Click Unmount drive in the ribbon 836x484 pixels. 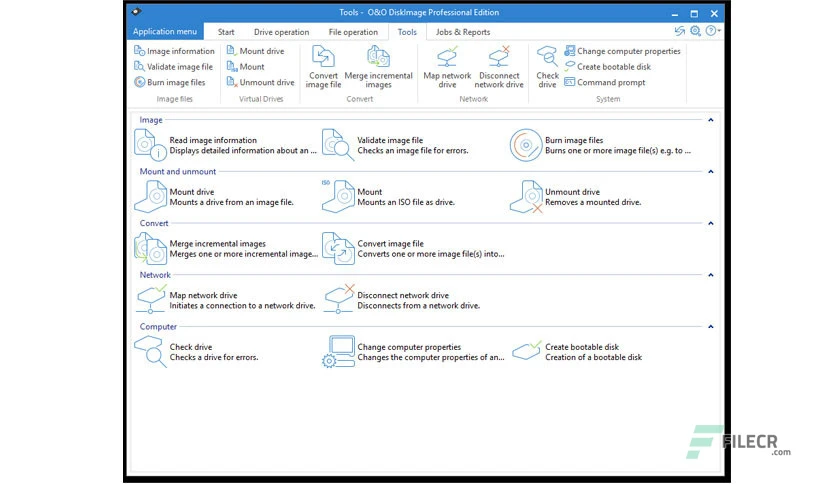click(260, 82)
